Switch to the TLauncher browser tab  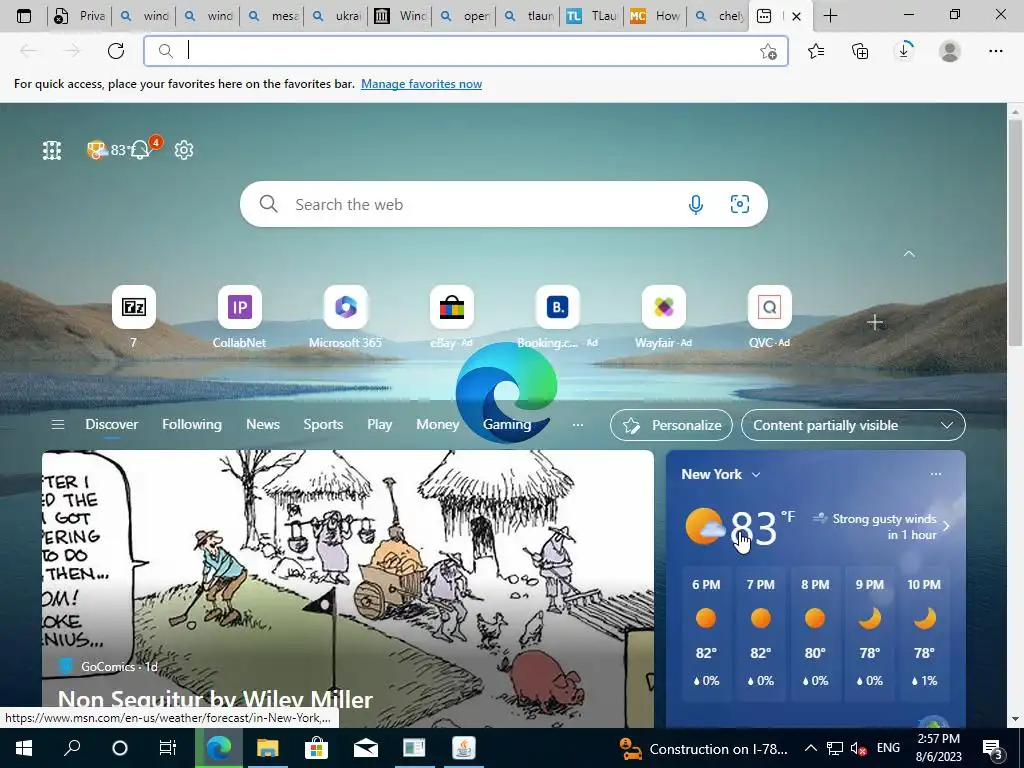coord(592,16)
